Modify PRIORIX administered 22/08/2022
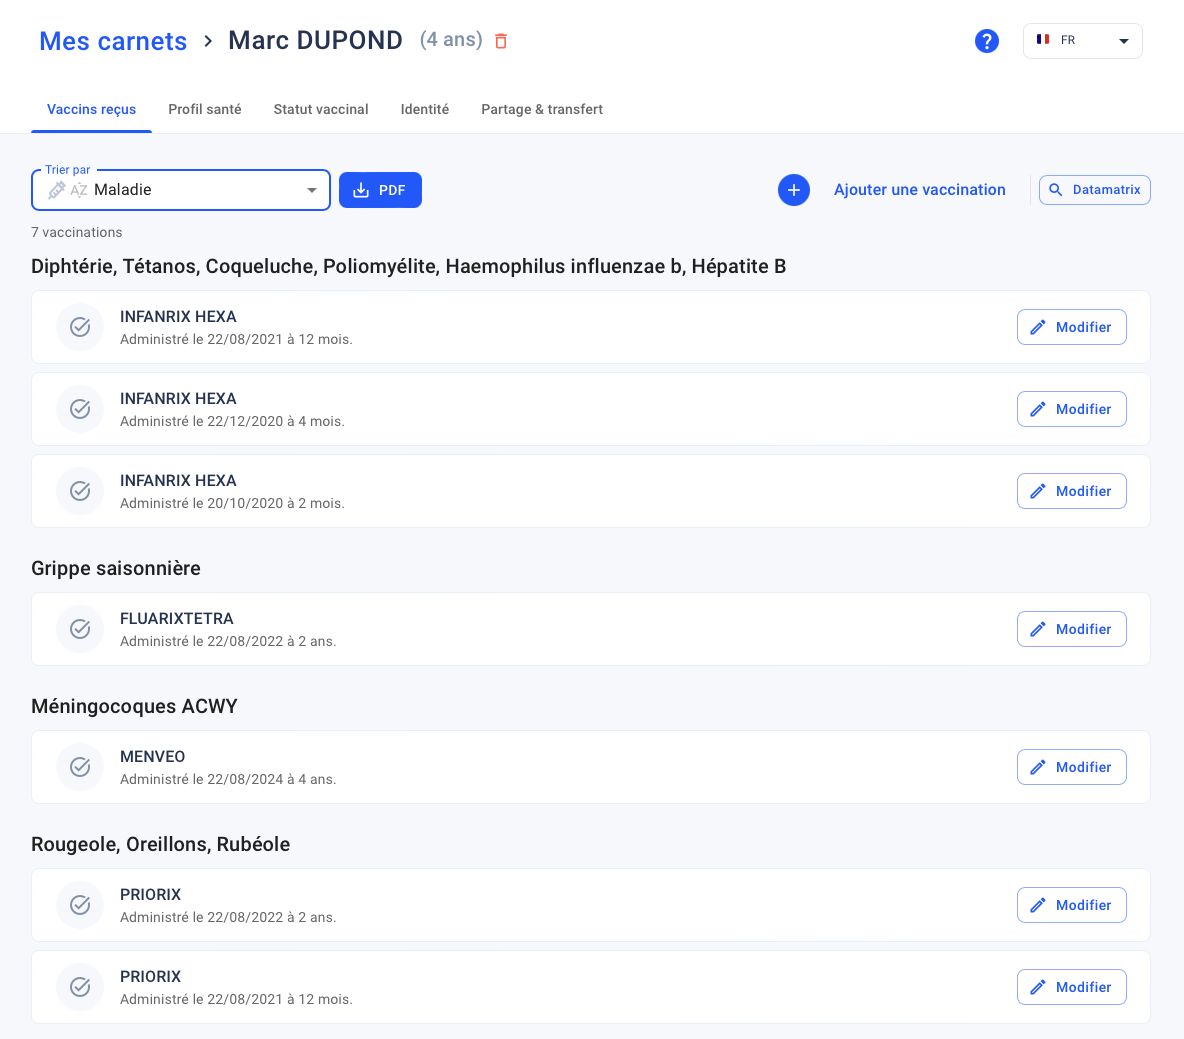 [x=1071, y=905]
